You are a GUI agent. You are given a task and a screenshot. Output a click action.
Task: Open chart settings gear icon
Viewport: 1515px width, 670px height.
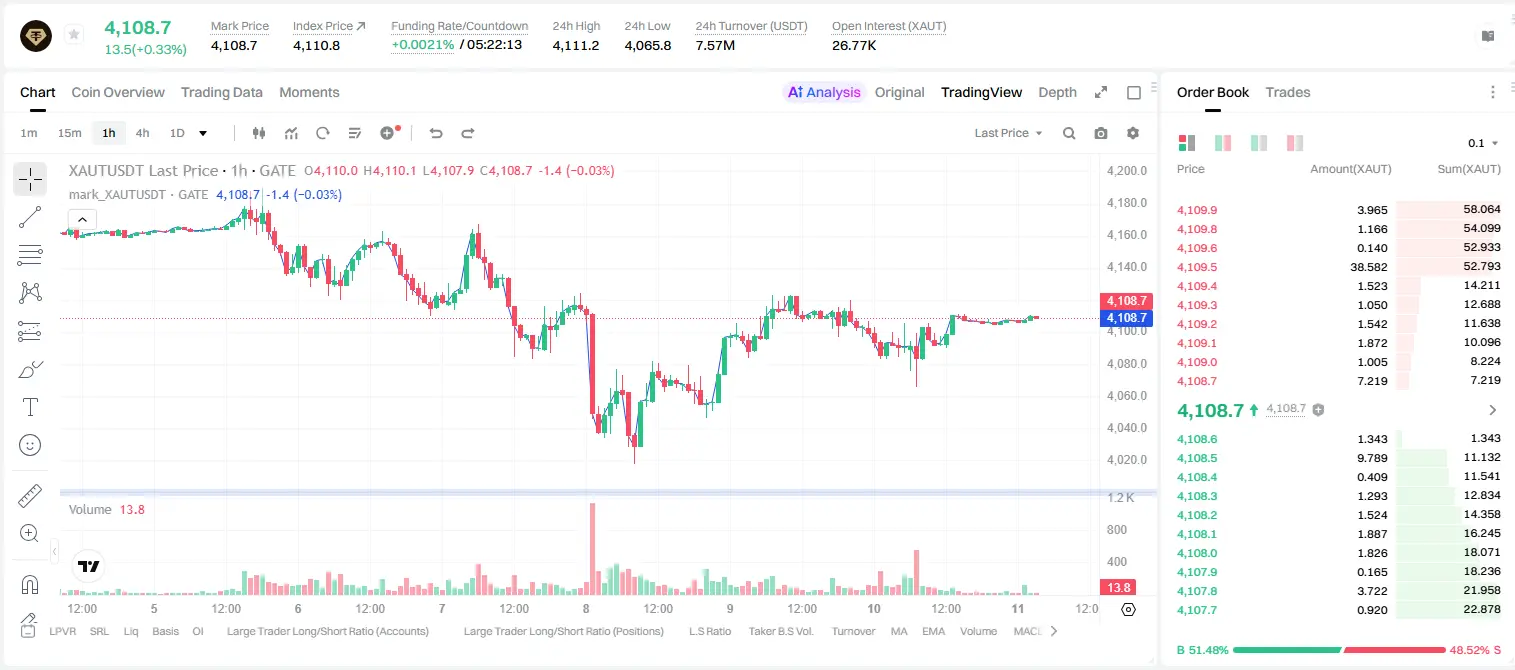pyautogui.click(x=1133, y=133)
